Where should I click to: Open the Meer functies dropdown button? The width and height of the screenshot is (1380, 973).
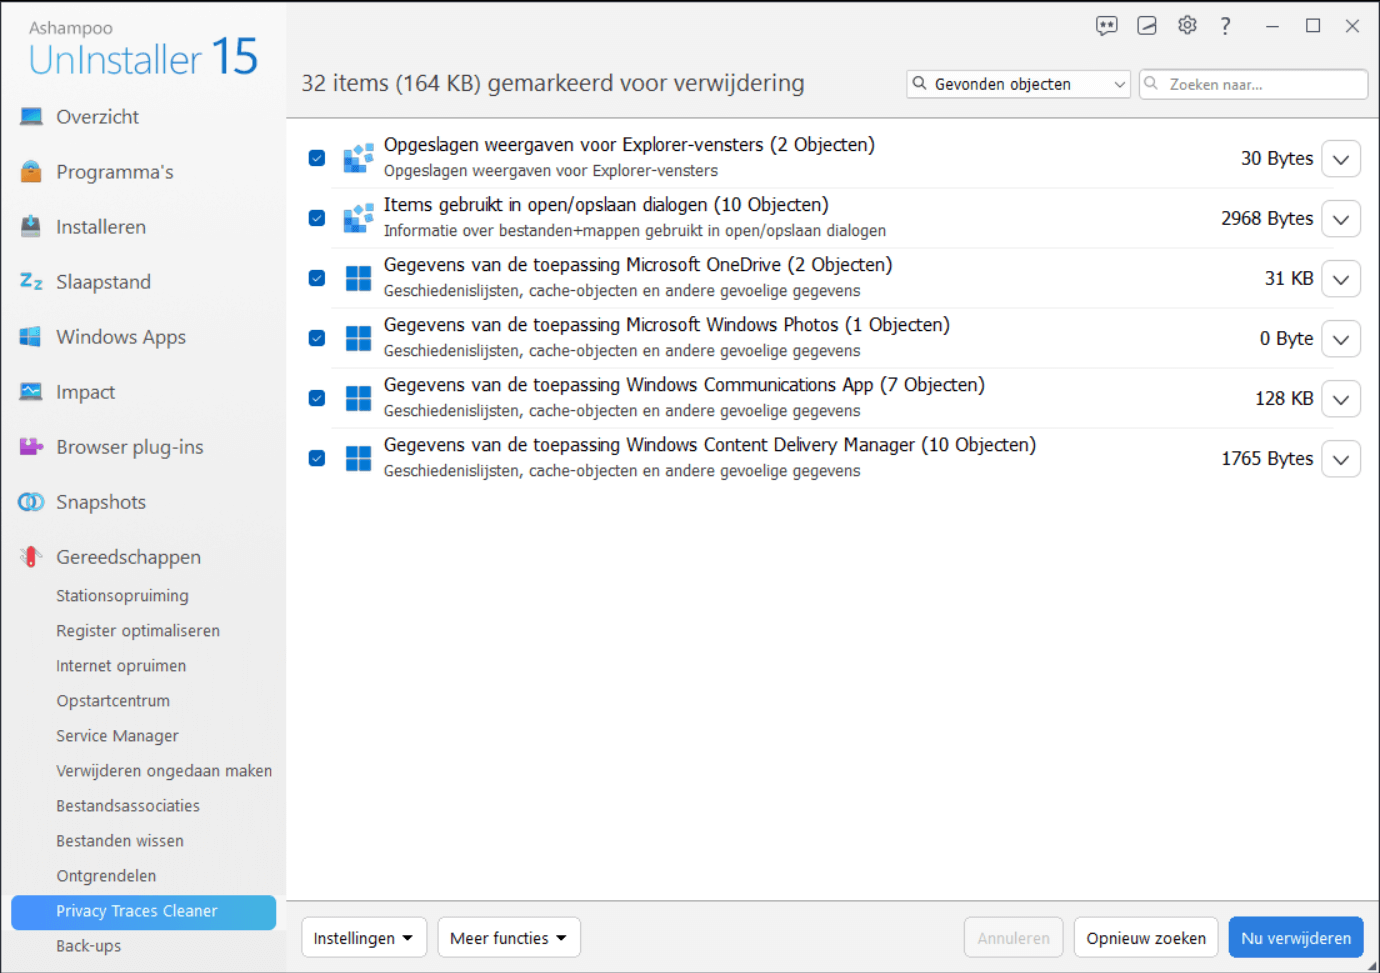[x=509, y=938]
